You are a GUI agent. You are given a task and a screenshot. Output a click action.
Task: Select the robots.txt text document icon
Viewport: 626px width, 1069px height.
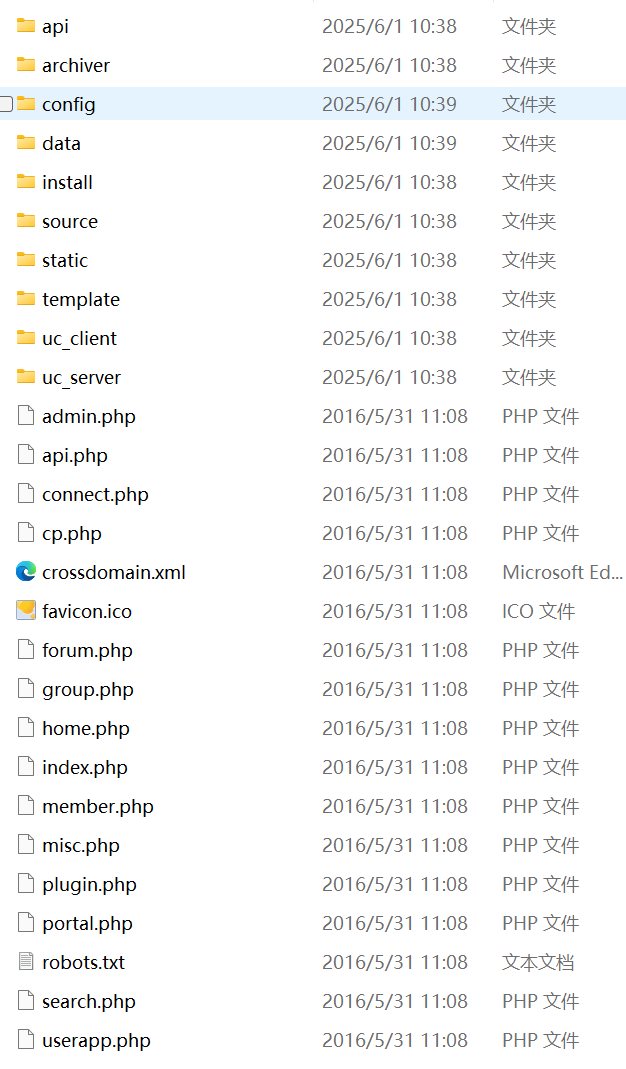(x=26, y=962)
